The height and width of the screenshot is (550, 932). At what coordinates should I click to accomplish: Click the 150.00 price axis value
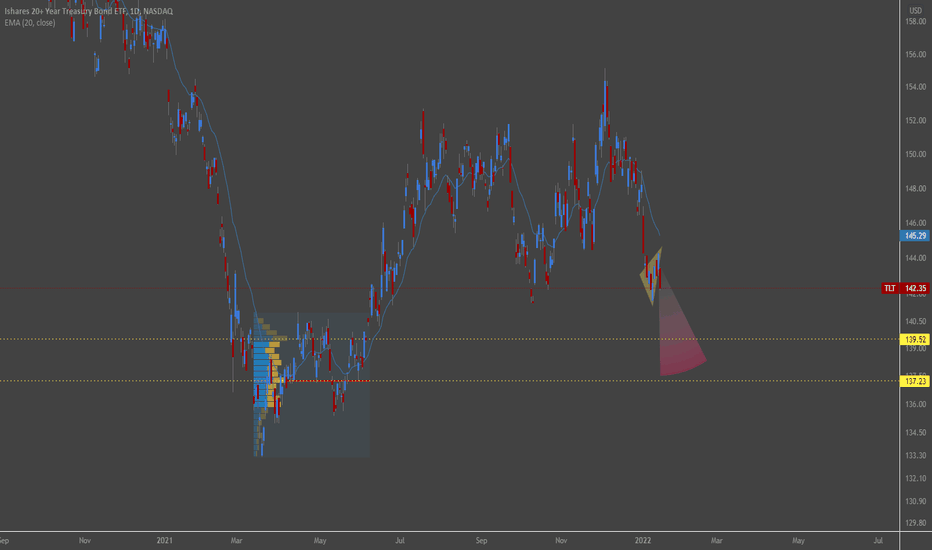(915, 154)
